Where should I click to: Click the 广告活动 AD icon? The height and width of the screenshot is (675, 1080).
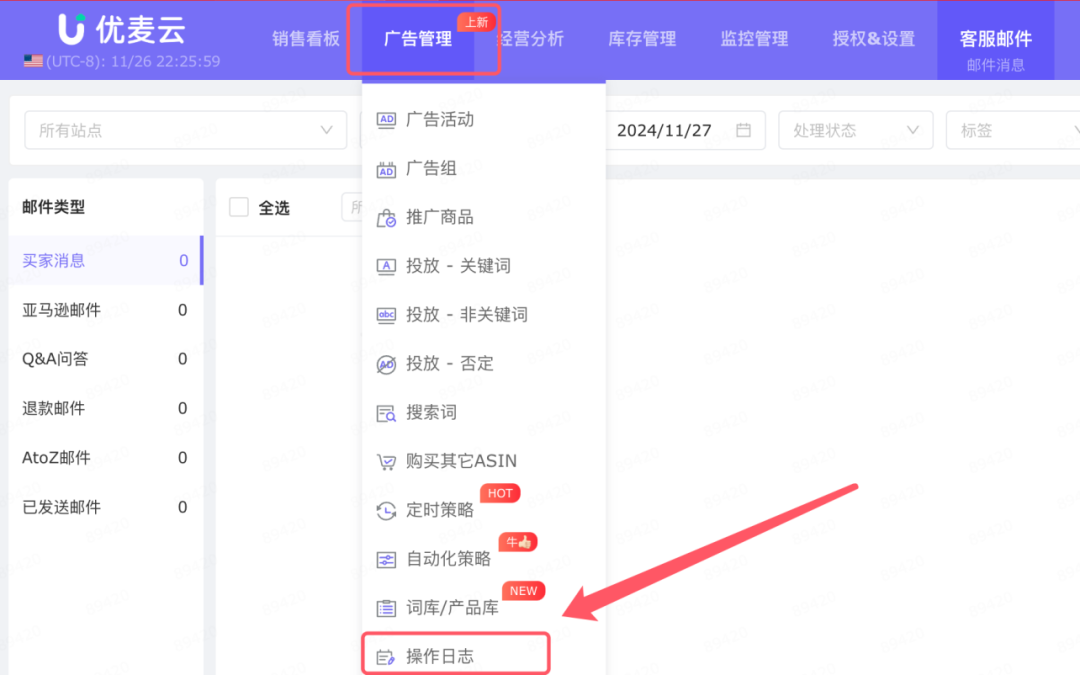[386, 120]
